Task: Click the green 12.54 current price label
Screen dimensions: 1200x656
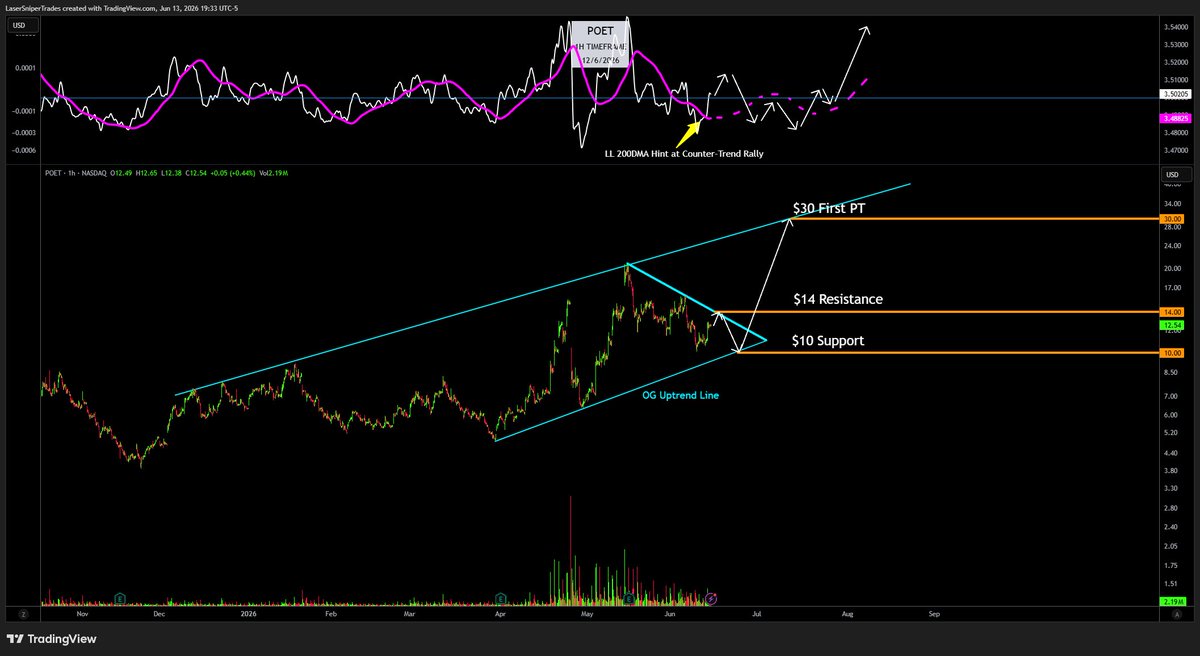Action: coord(1173,325)
